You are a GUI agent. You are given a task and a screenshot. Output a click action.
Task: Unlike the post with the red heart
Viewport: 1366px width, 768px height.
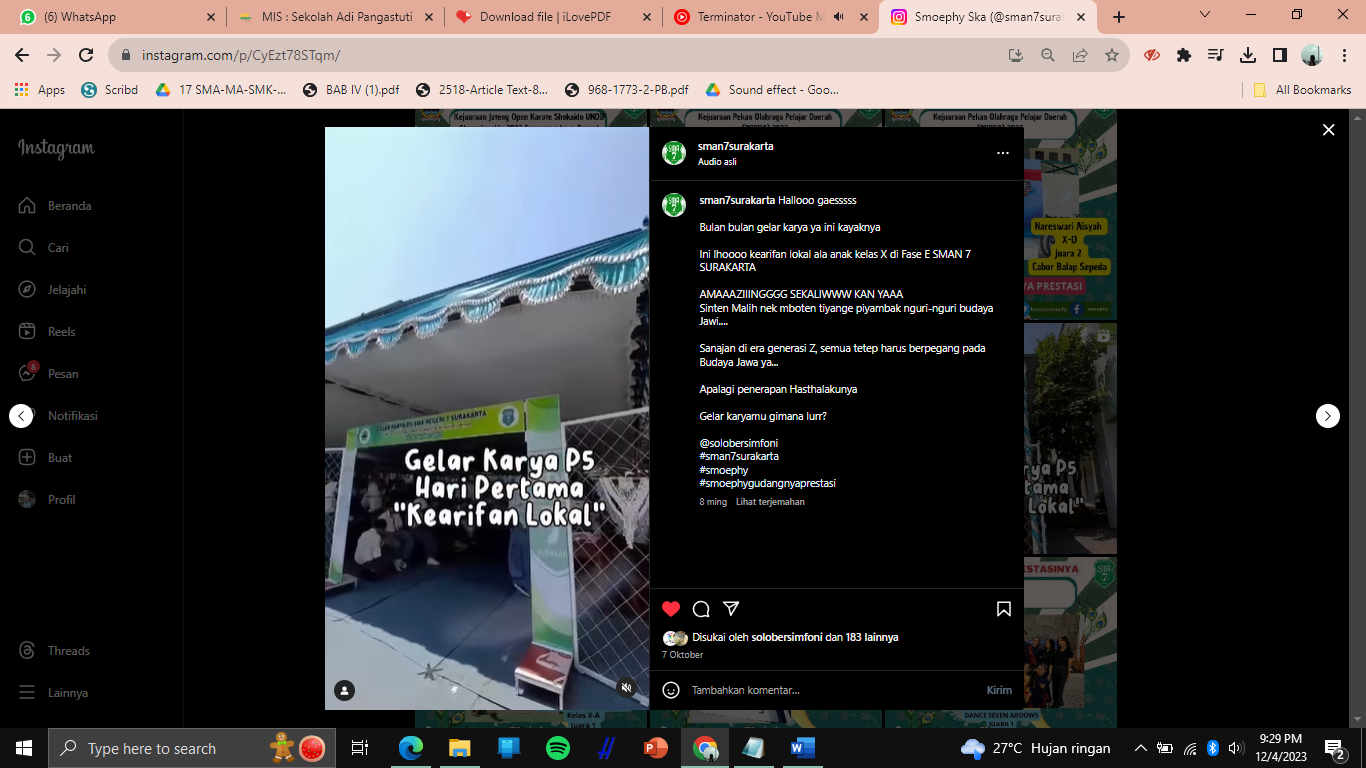point(671,609)
